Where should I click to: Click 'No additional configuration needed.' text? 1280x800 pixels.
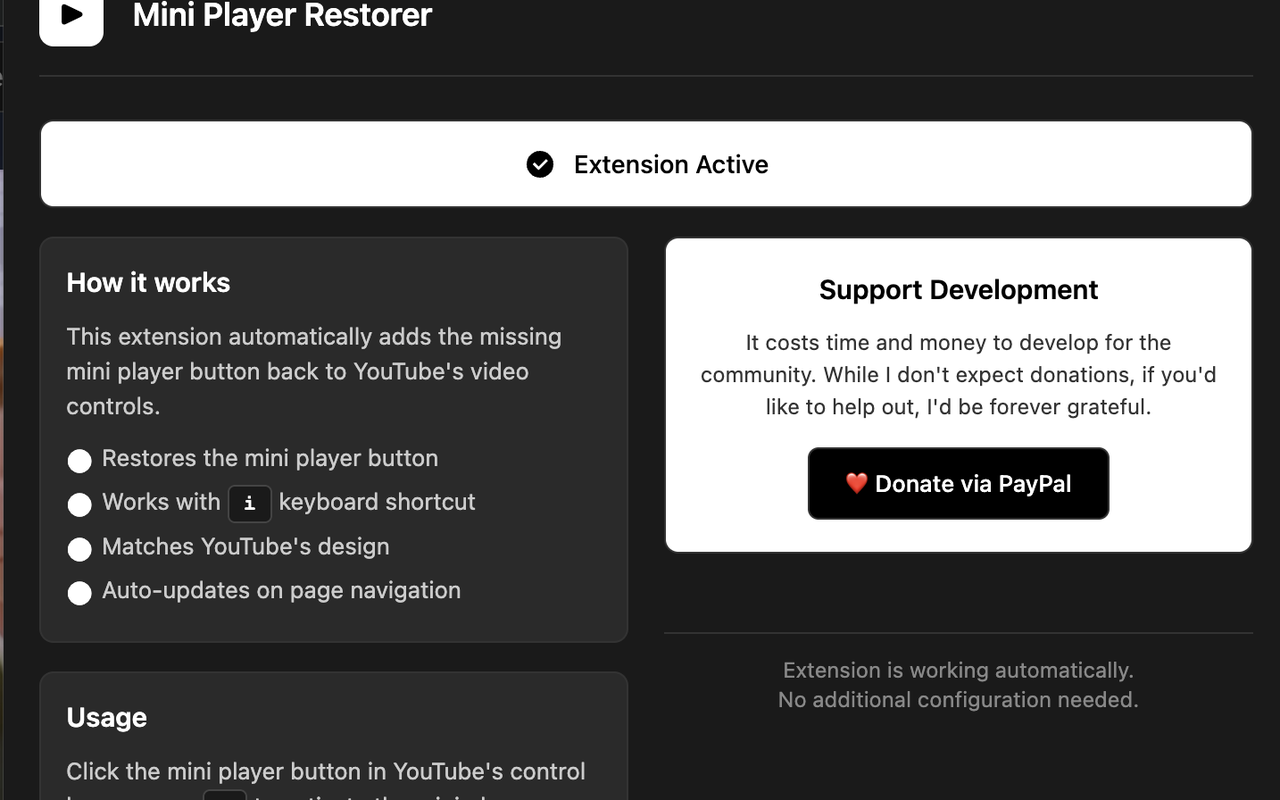point(958,700)
